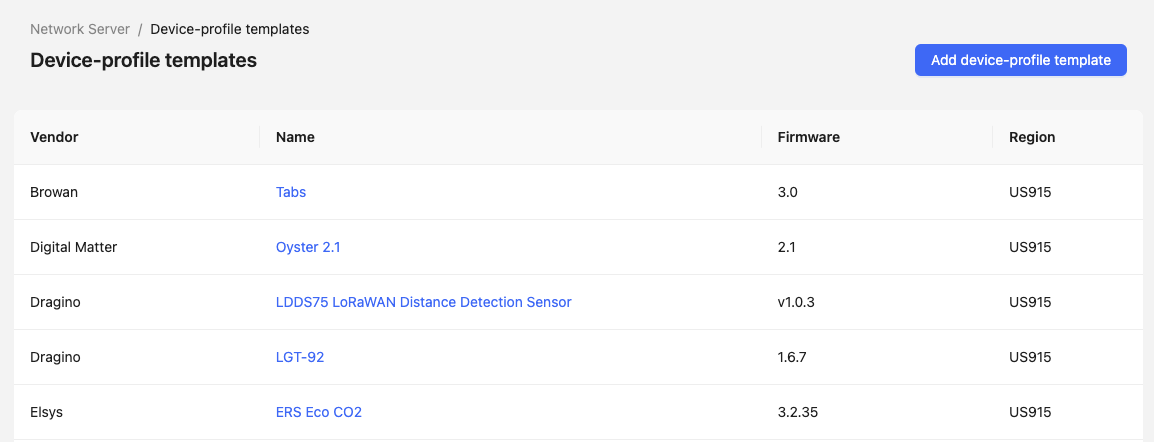
Task: Select the LGT-92 template link
Action: pos(300,357)
